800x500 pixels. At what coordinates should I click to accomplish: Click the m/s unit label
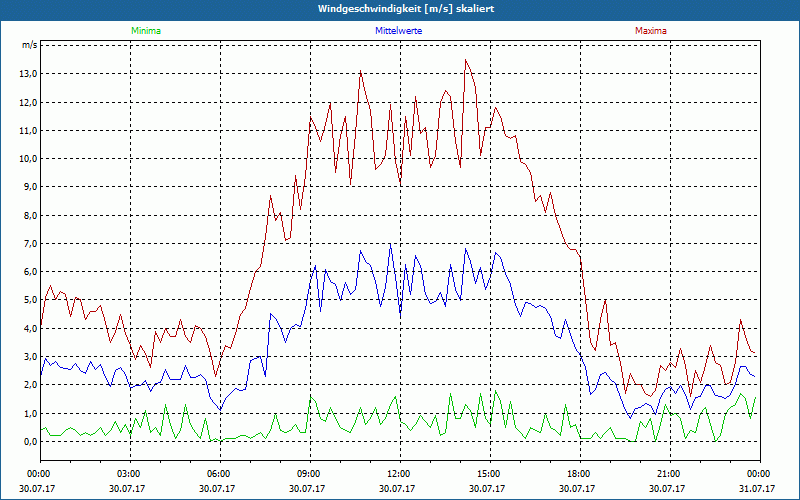tap(30, 45)
